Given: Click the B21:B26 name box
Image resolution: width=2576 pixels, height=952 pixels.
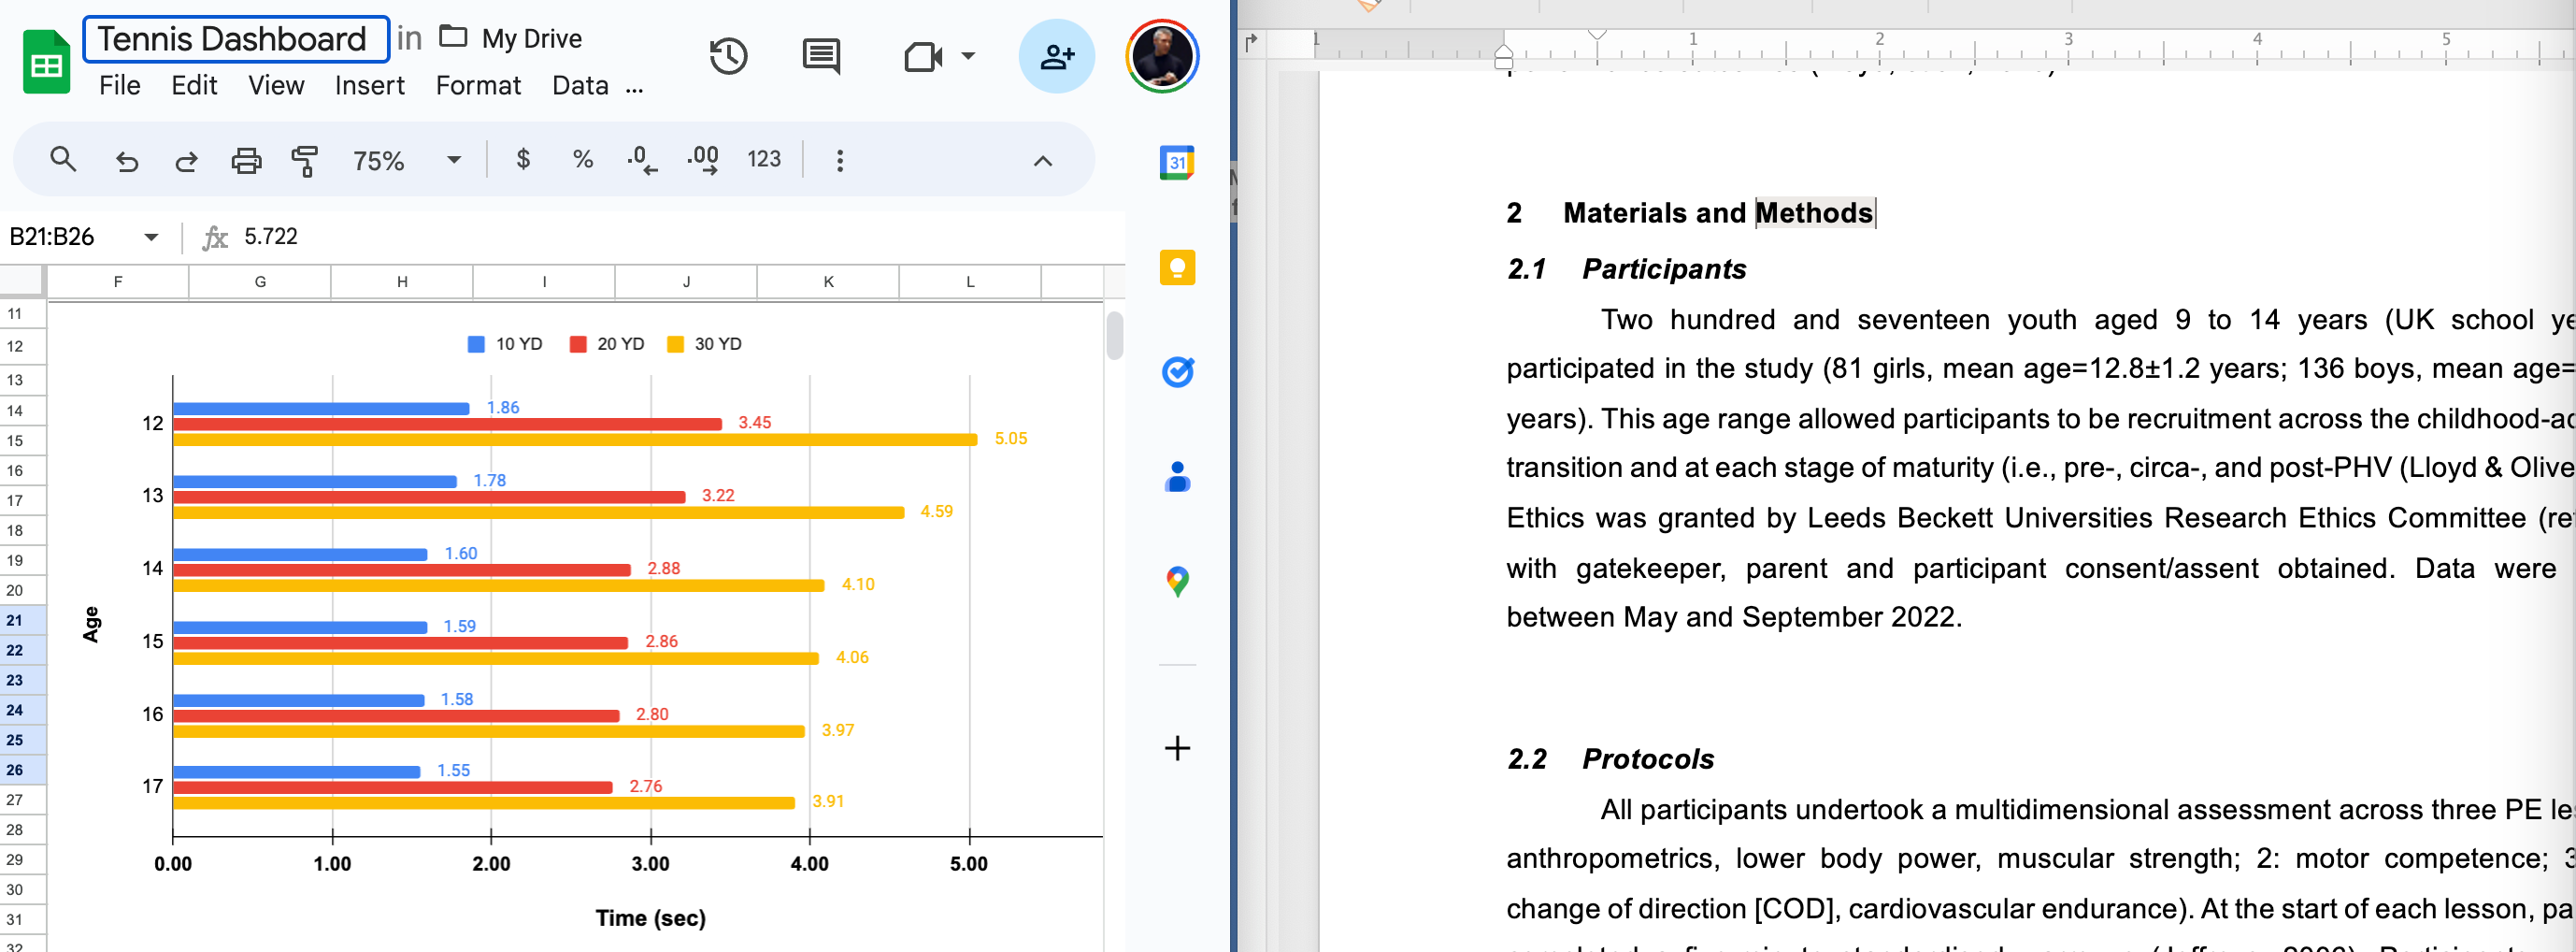Looking at the screenshot, I should pos(52,237).
